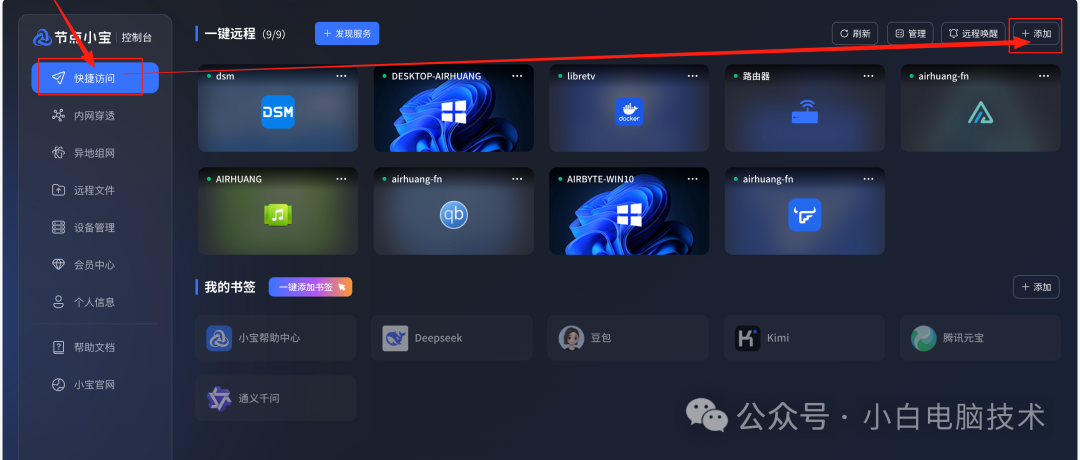Click the 远程文件 folder icon
This screenshot has height=460, width=1080.
pyautogui.click(x=59, y=190)
